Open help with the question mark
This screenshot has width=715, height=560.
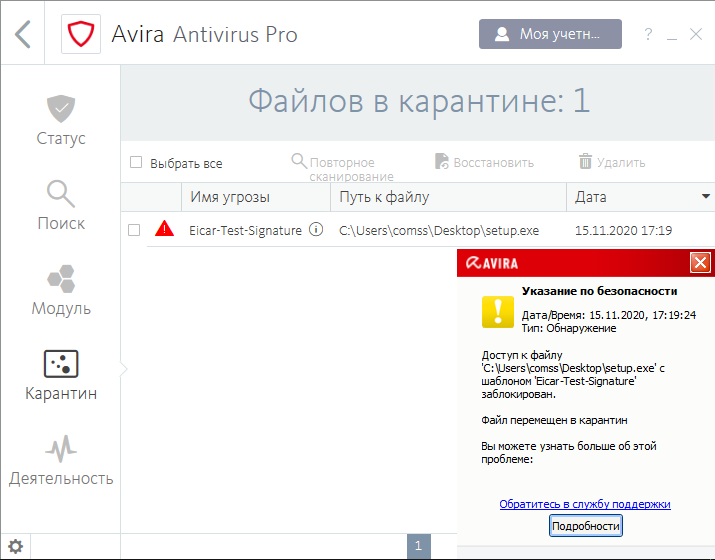coord(648,34)
